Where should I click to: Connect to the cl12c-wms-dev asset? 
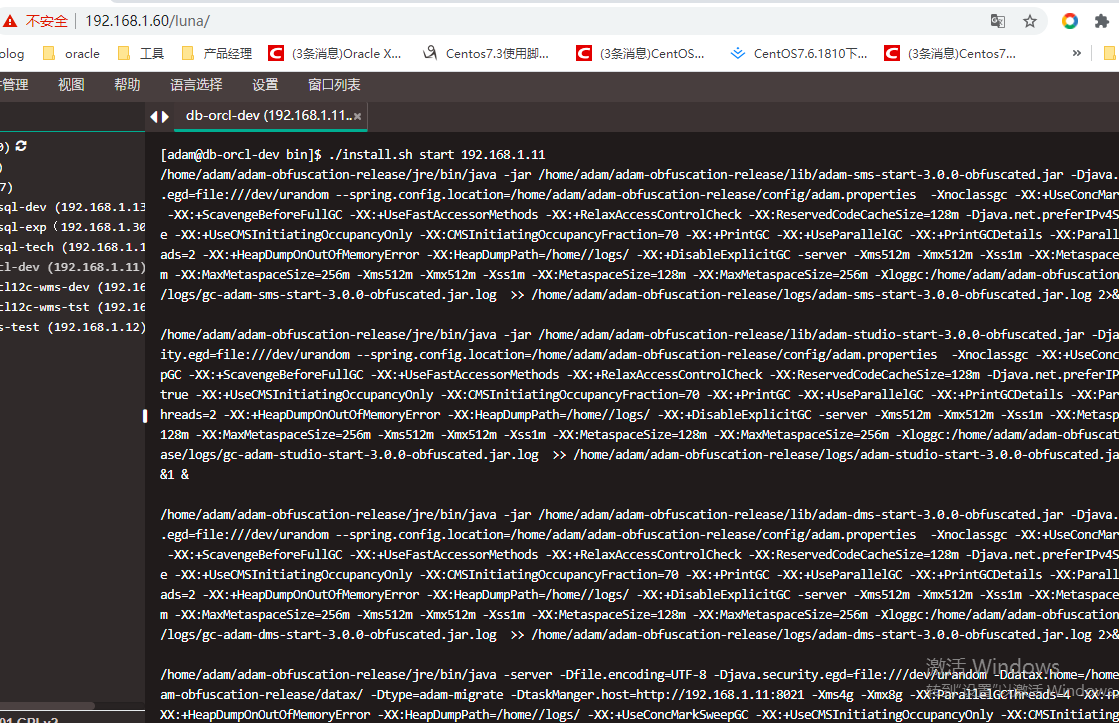(x=73, y=287)
